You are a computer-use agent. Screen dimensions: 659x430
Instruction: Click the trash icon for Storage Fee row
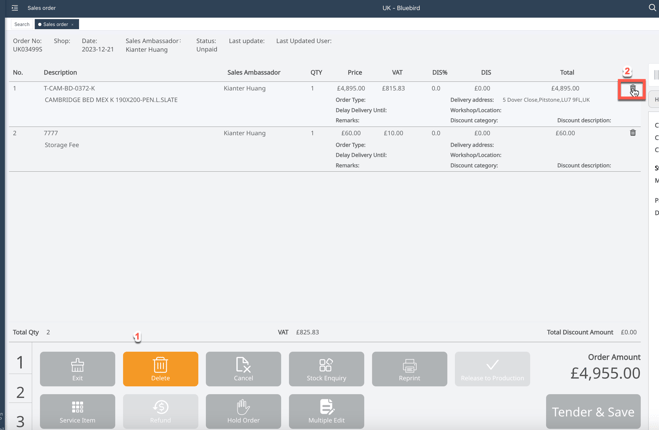(x=632, y=133)
